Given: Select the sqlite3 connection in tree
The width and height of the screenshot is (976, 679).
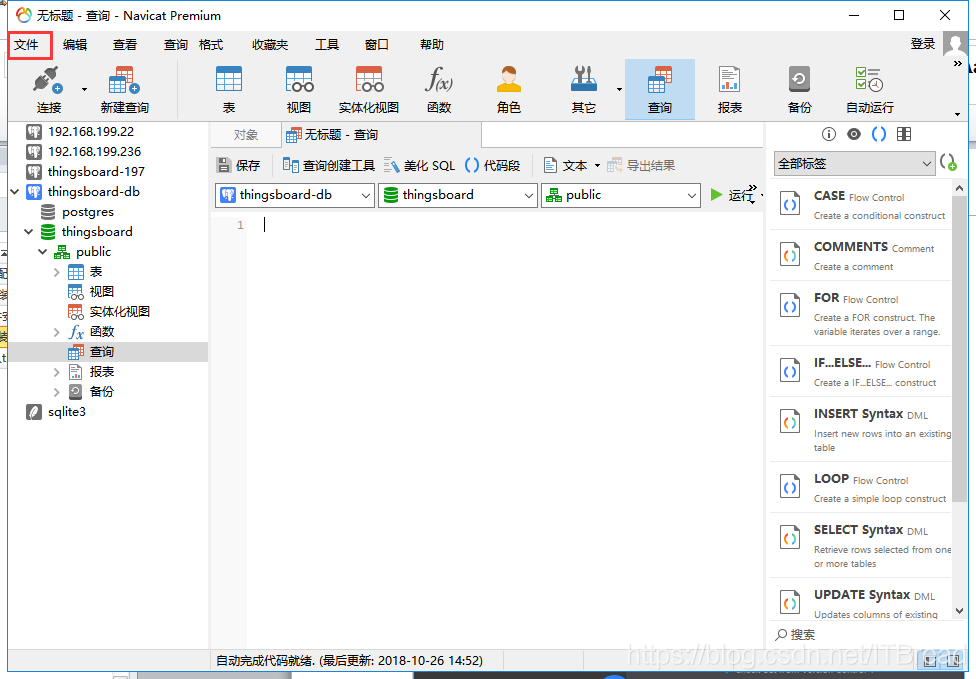Looking at the screenshot, I should pos(67,411).
